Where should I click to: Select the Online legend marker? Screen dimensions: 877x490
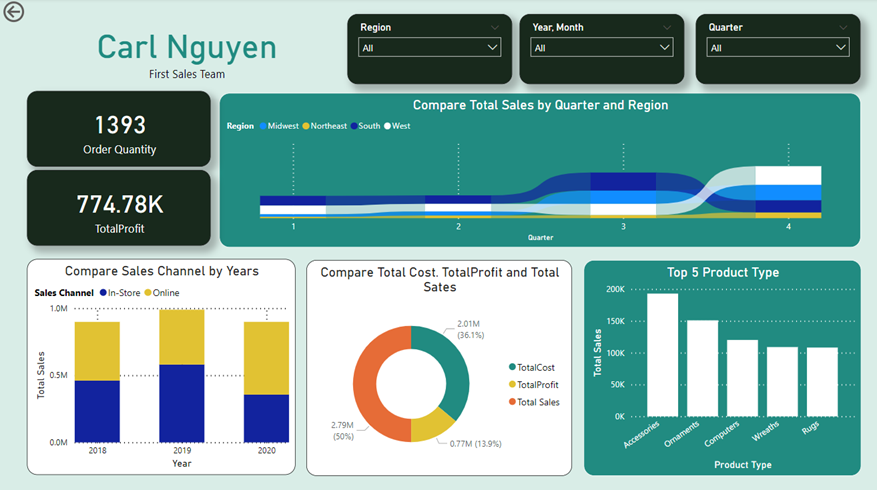(150, 293)
